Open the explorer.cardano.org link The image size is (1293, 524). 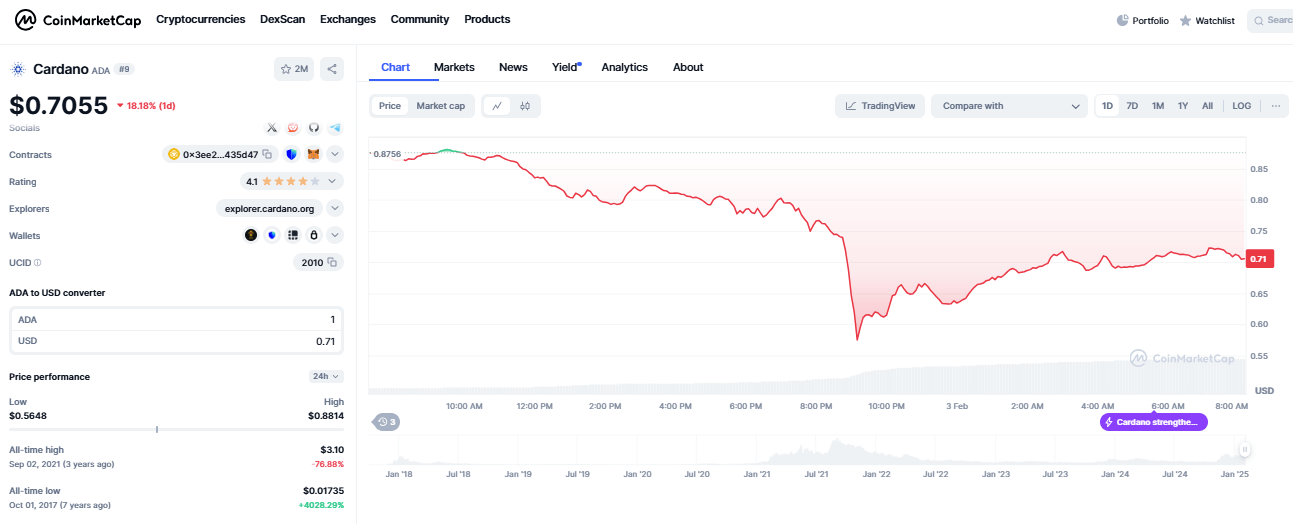pyautogui.click(x=269, y=208)
